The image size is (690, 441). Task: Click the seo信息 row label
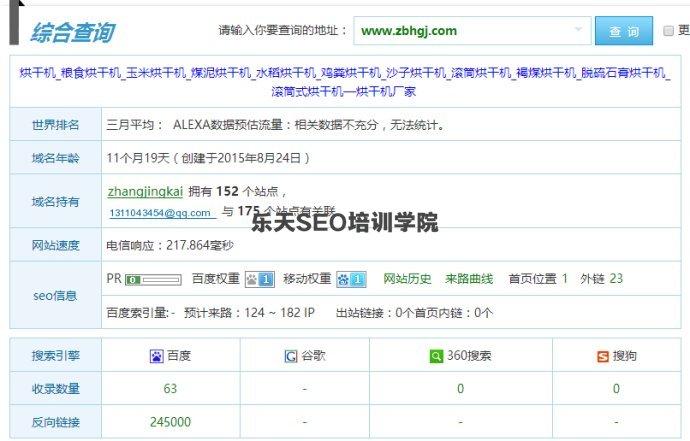pos(55,296)
